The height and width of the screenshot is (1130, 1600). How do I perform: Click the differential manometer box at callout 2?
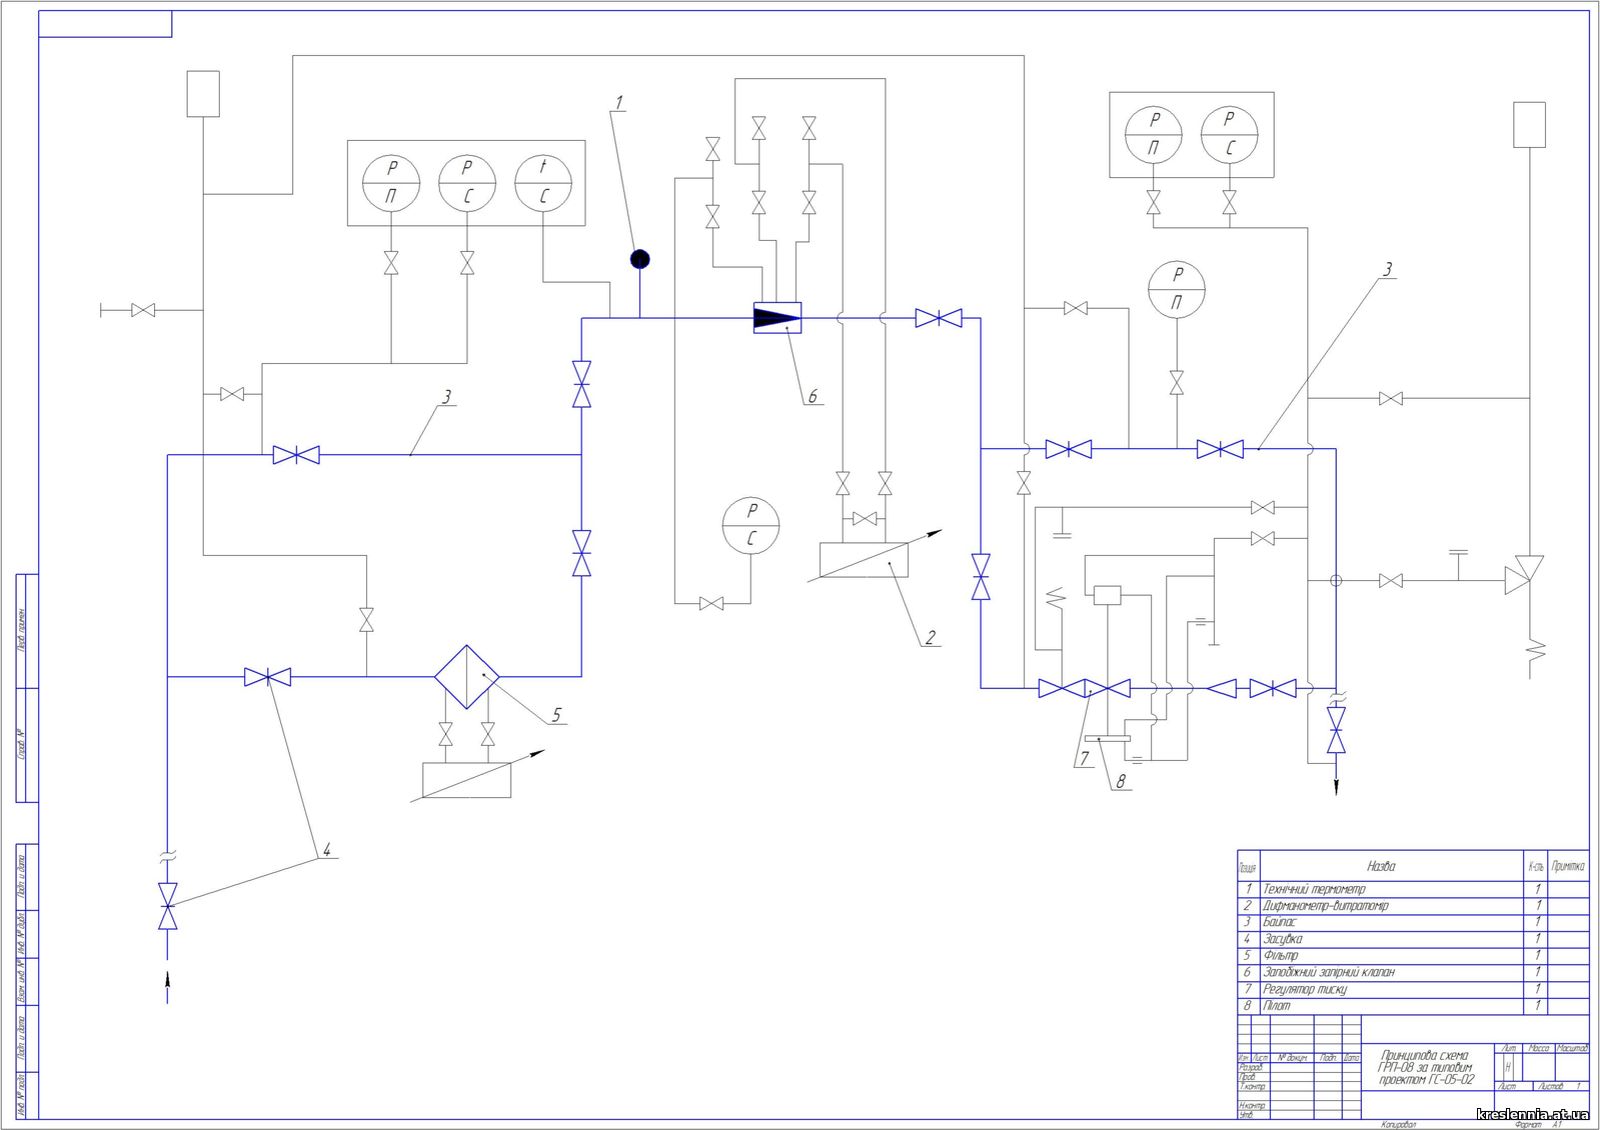pyautogui.click(x=863, y=560)
